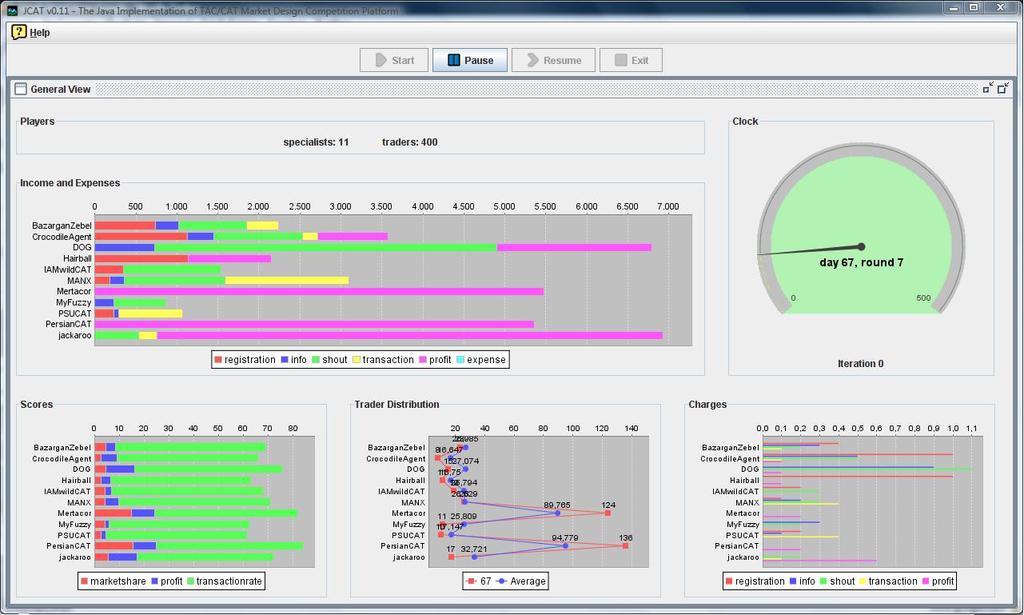Click PersianCAT label in Scores chart
This screenshot has width=1024, height=615.
pyautogui.click(x=69, y=546)
